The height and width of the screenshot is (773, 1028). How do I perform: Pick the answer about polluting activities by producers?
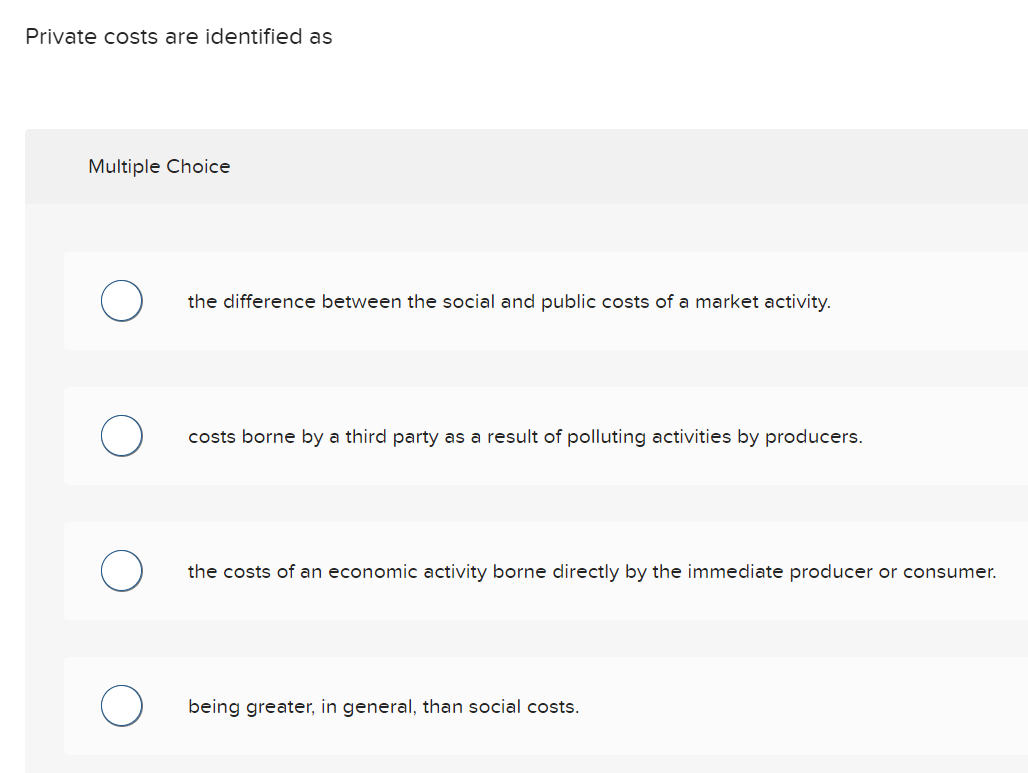pos(523,436)
